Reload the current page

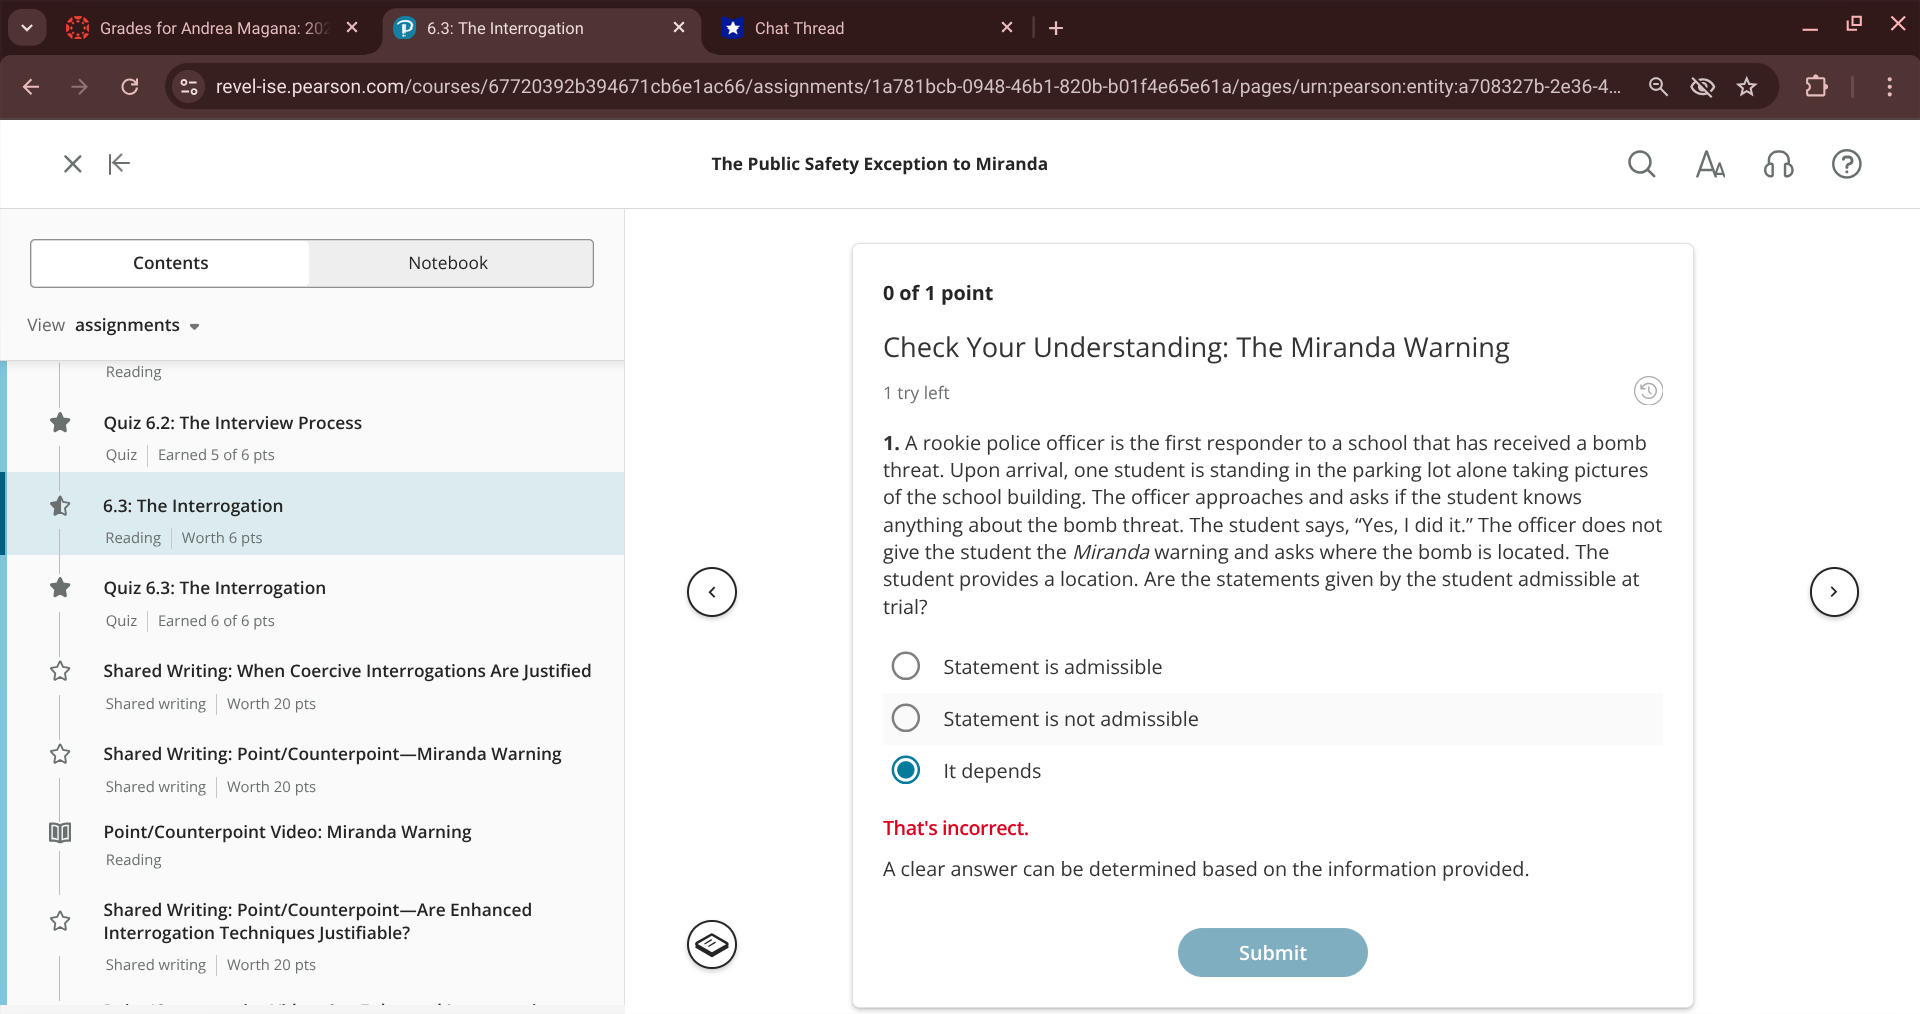click(x=130, y=87)
